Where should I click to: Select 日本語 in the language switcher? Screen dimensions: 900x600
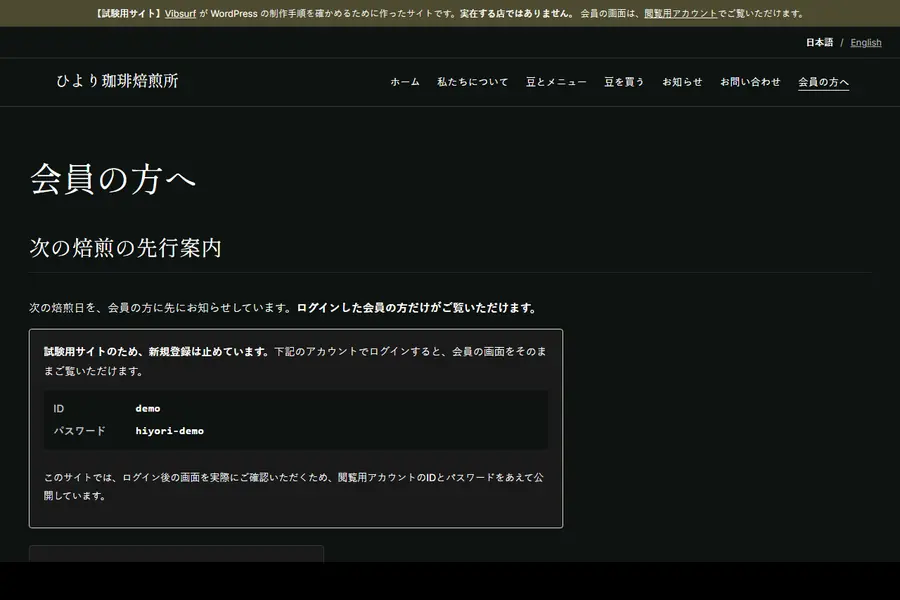click(x=819, y=42)
